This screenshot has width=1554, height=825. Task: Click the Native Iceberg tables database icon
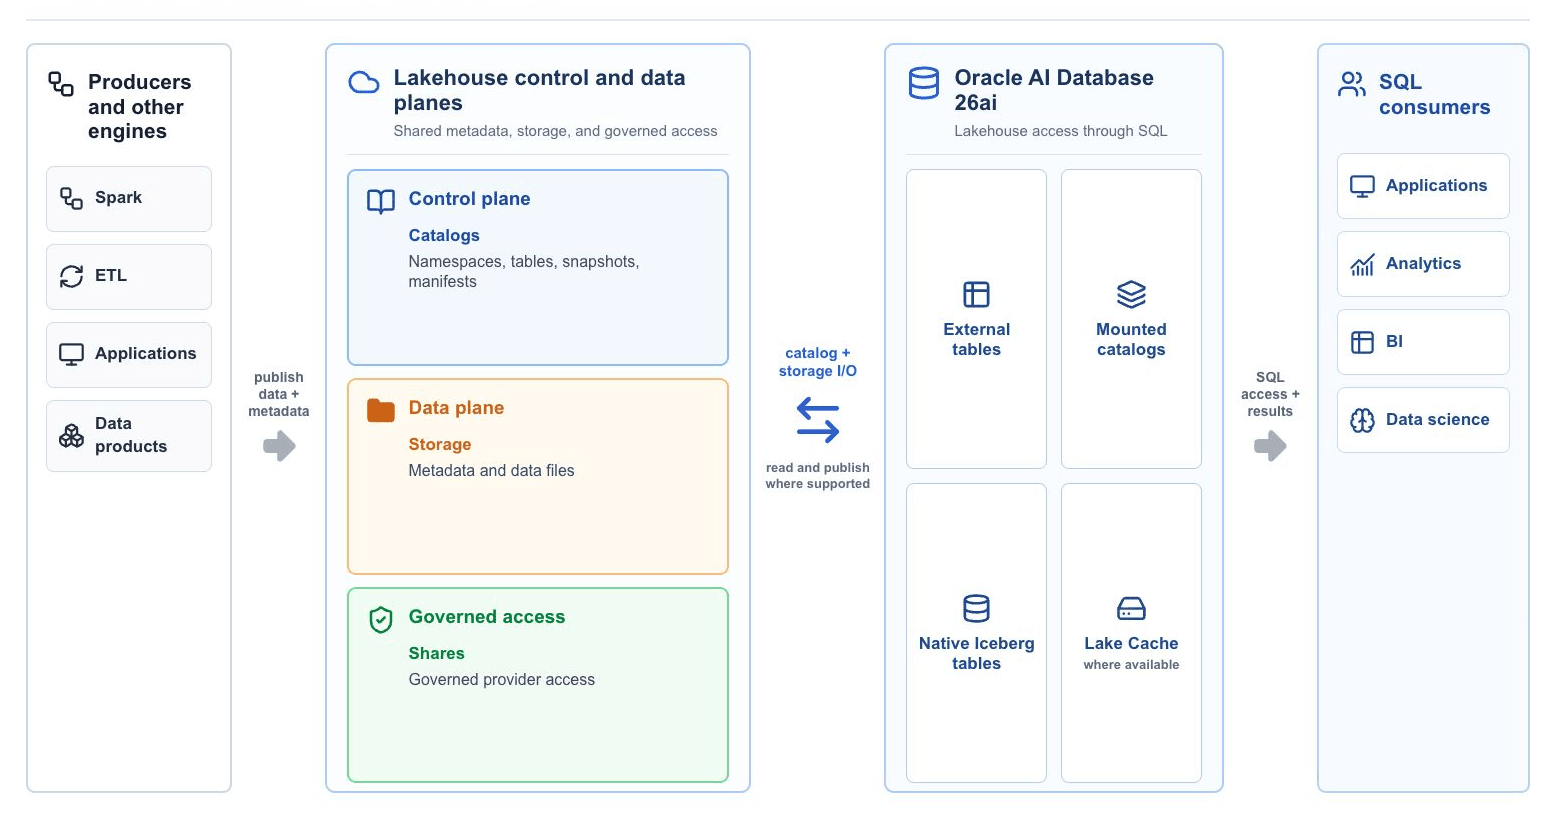976,608
